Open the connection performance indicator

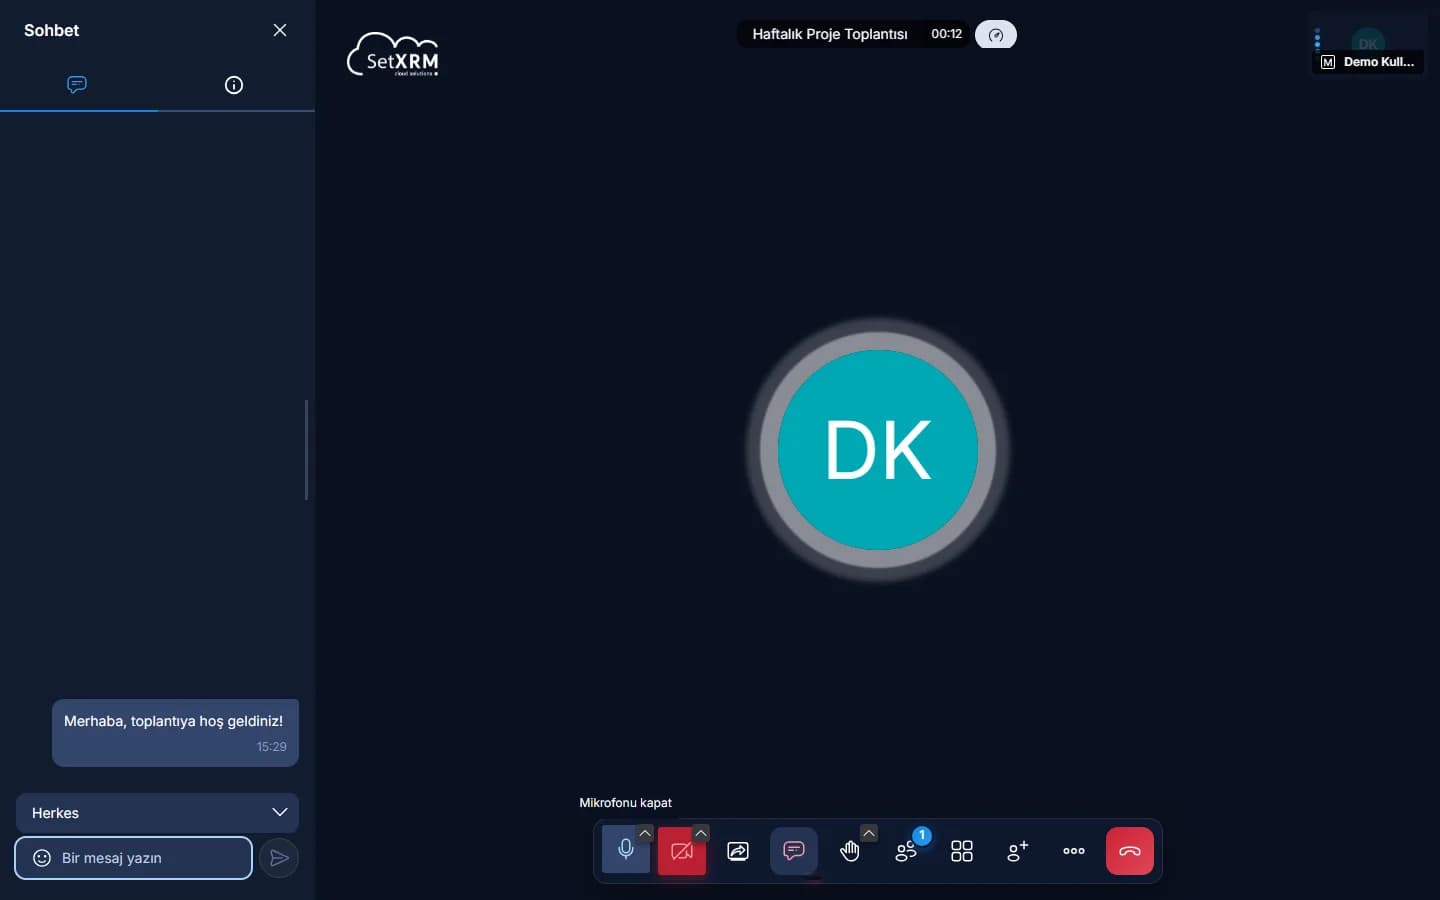pos(996,35)
